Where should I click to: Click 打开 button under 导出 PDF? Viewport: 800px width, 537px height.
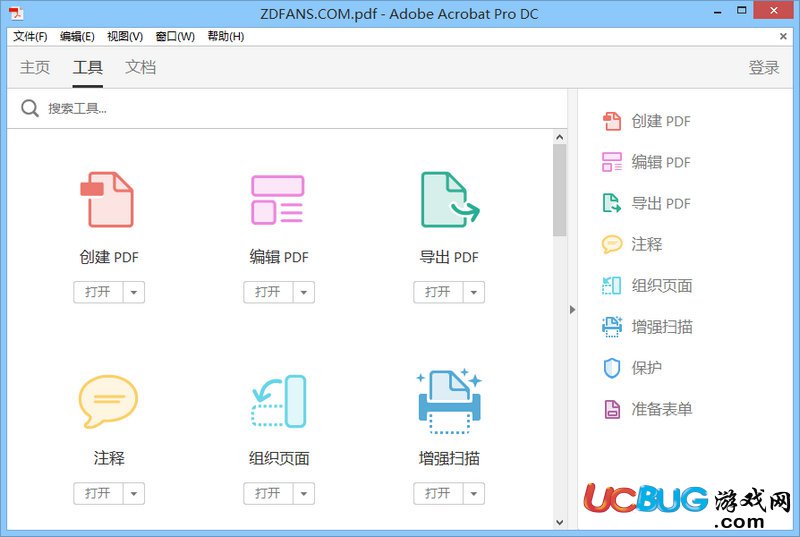coord(438,292)
